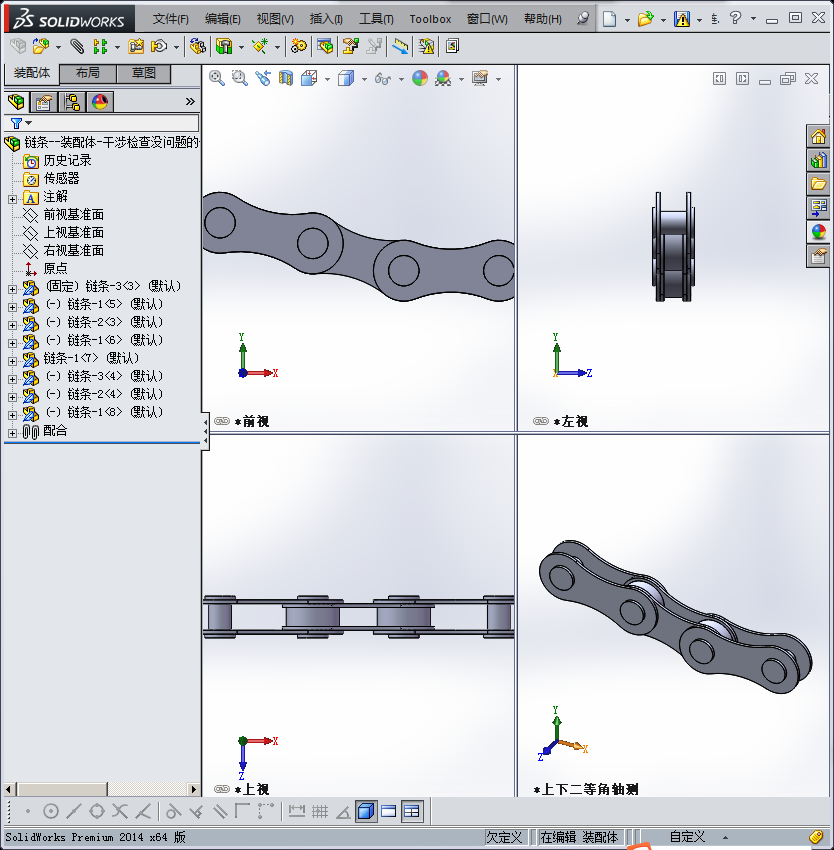The width and height of the screenshot is (834, 850).
Task: Click the Linear Component Pattern icon
Action: click(100, 47)
